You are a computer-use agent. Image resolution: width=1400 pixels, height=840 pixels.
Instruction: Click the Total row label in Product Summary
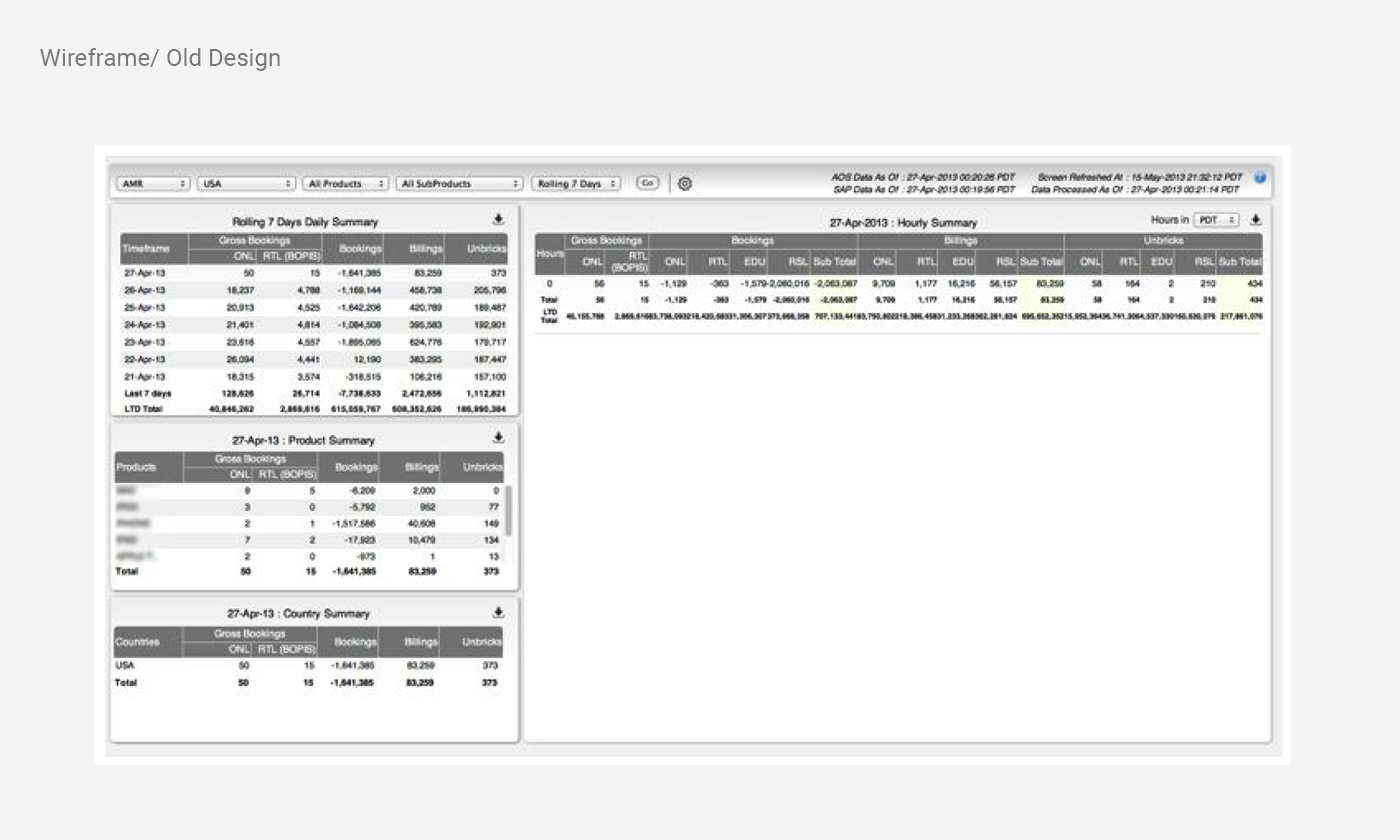pos(127,572)
